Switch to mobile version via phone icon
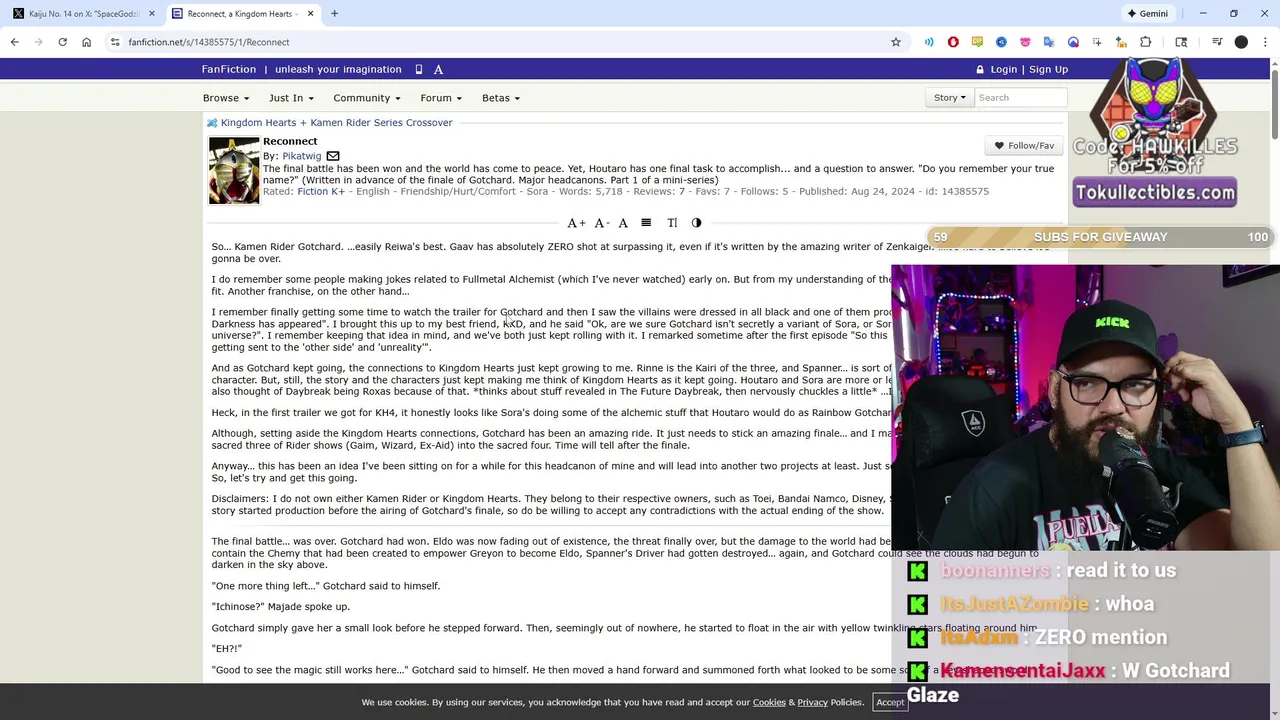The width and height of the screenshot is (1280, 720). (419, 69)
